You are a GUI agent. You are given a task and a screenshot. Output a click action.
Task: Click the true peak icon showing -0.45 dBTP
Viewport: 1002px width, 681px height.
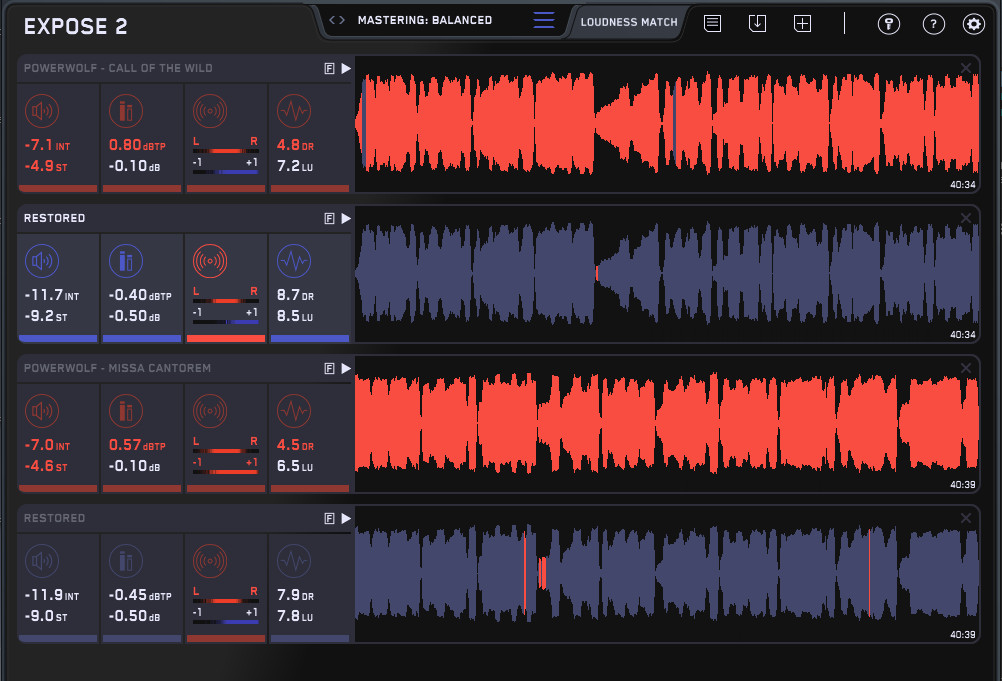pyautogui.click(x=126, y=562)
